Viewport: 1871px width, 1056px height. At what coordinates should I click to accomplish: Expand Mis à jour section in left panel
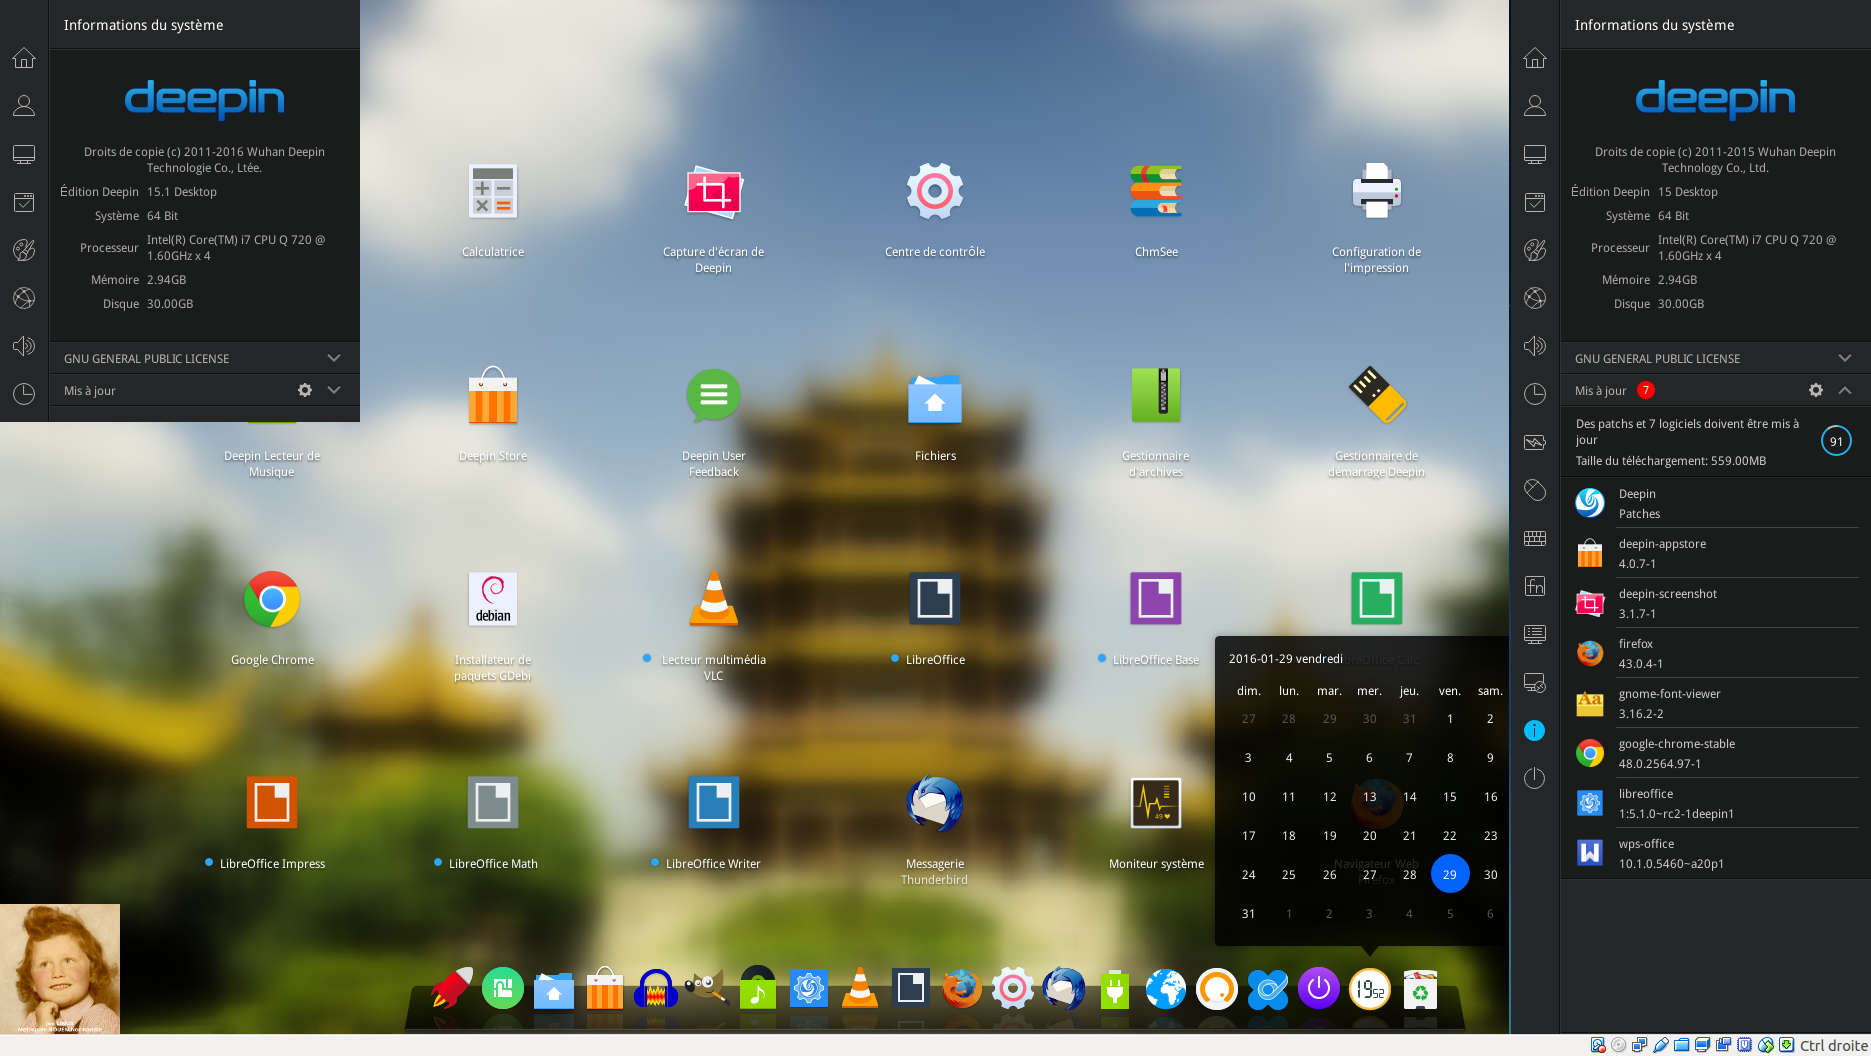click(334, 390)
